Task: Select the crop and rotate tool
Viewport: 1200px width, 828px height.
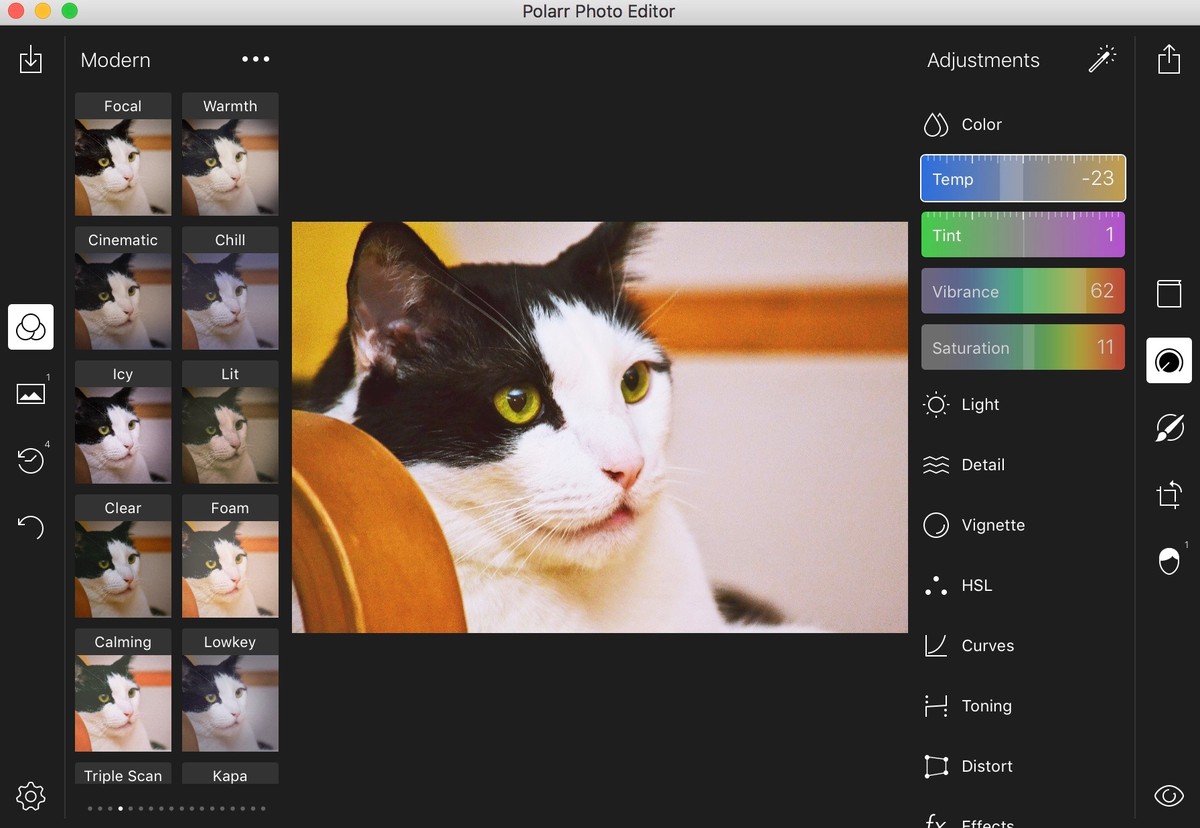Action: [1168, 495]
